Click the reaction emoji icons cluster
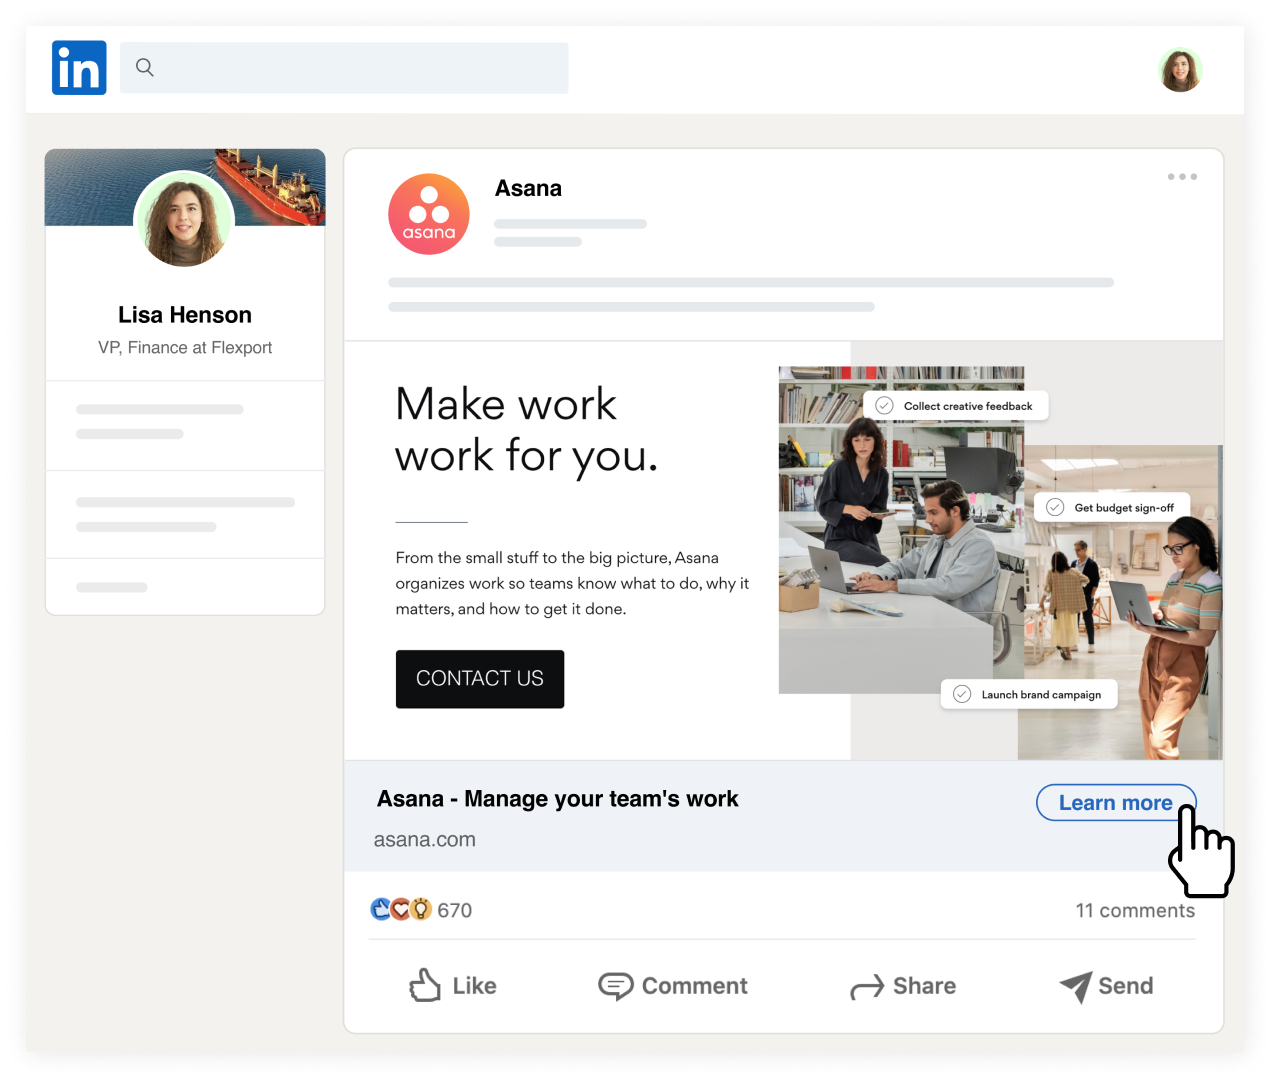1274x1082 pixels. pos(401,909)
